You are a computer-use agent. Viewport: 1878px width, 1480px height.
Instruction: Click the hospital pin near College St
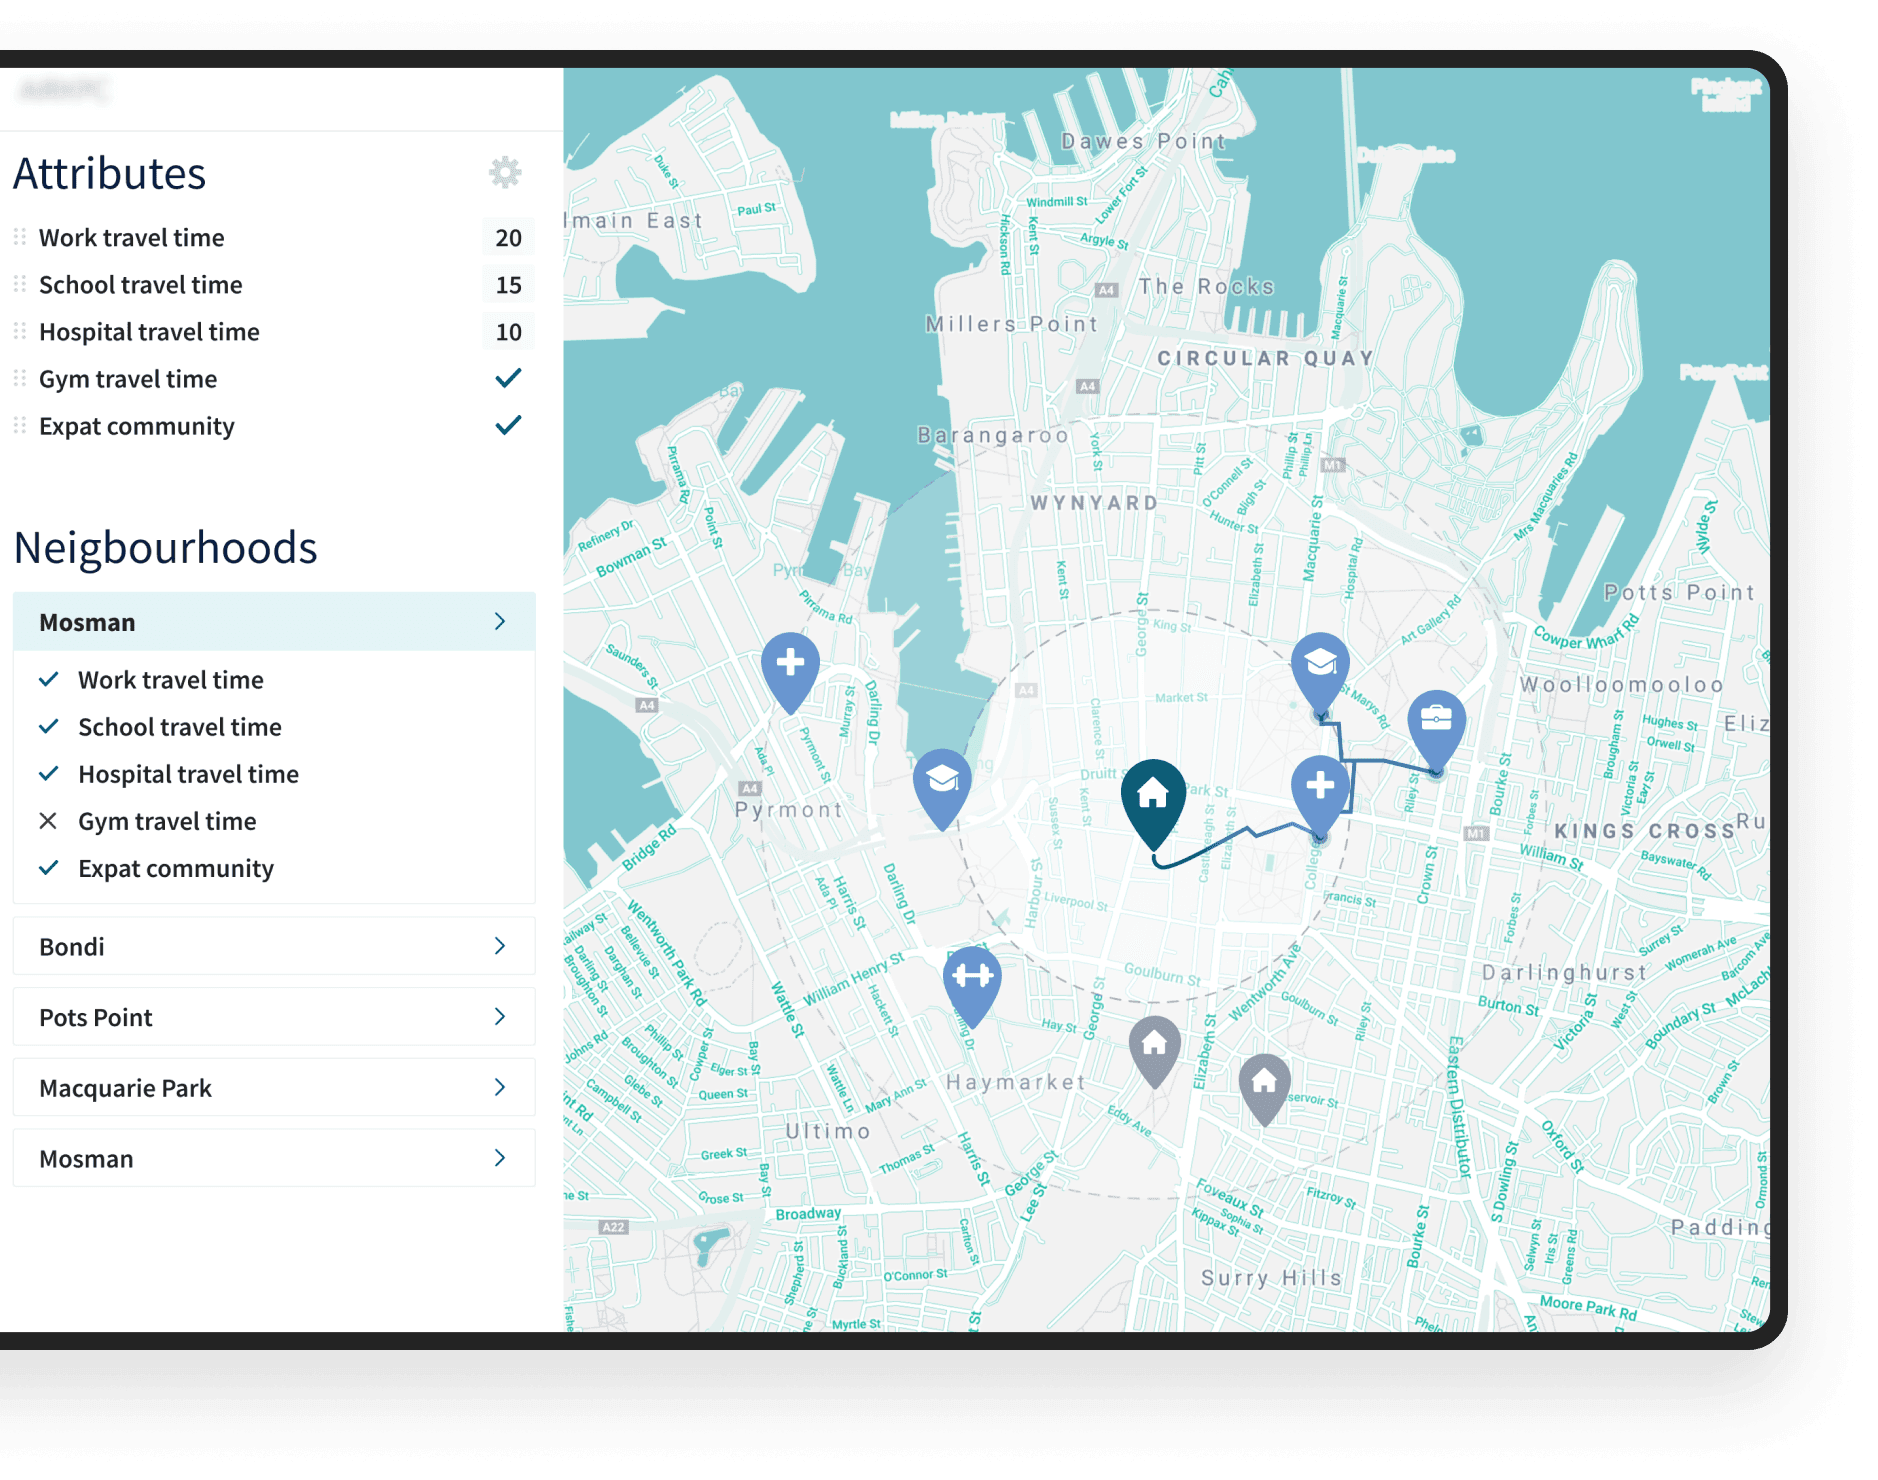tap(1320, 795)
